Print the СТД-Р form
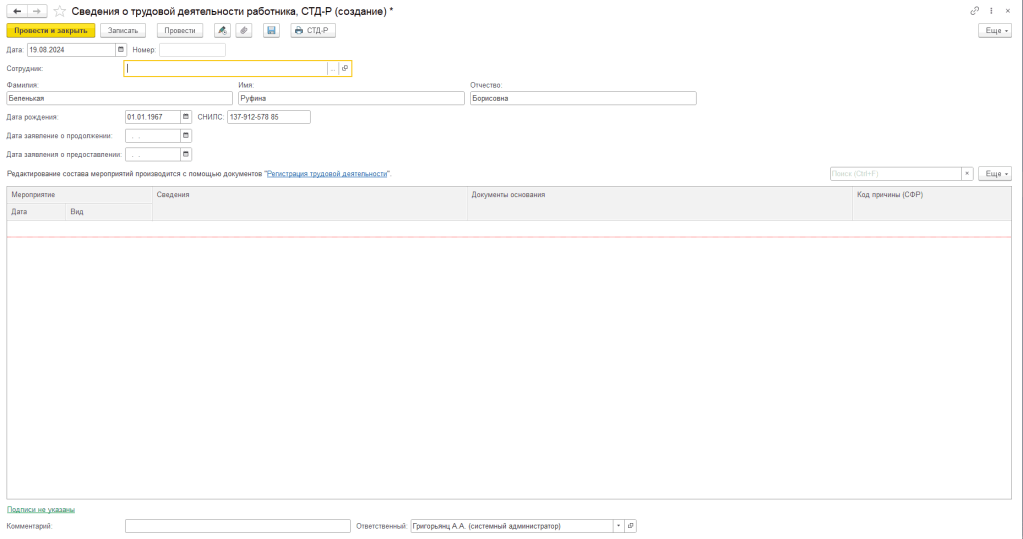The image size is (1023, 539). click(x=313, y=31)
